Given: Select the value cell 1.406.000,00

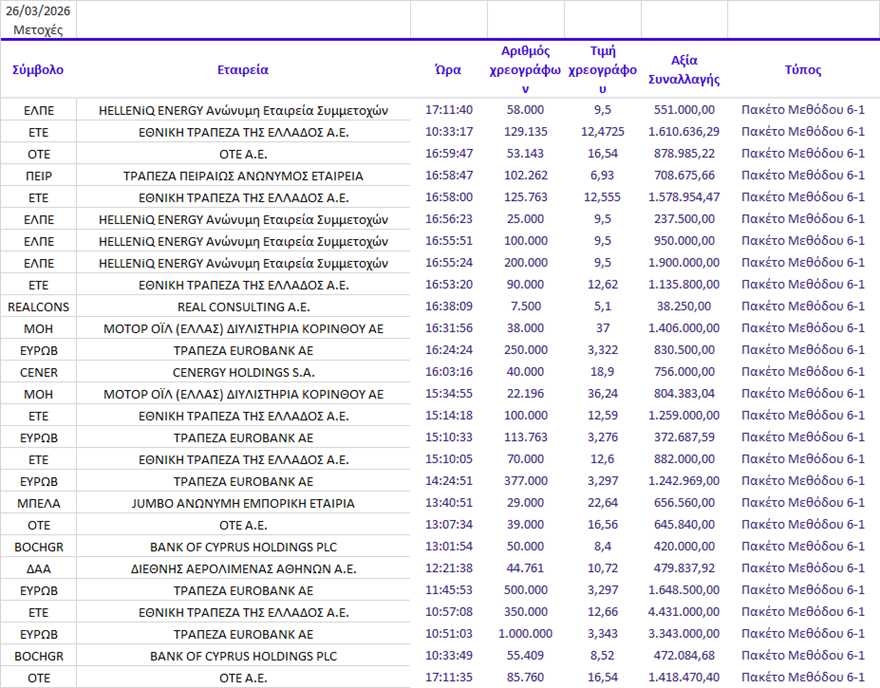Looking at the screenshot, I should pos(684,329).
